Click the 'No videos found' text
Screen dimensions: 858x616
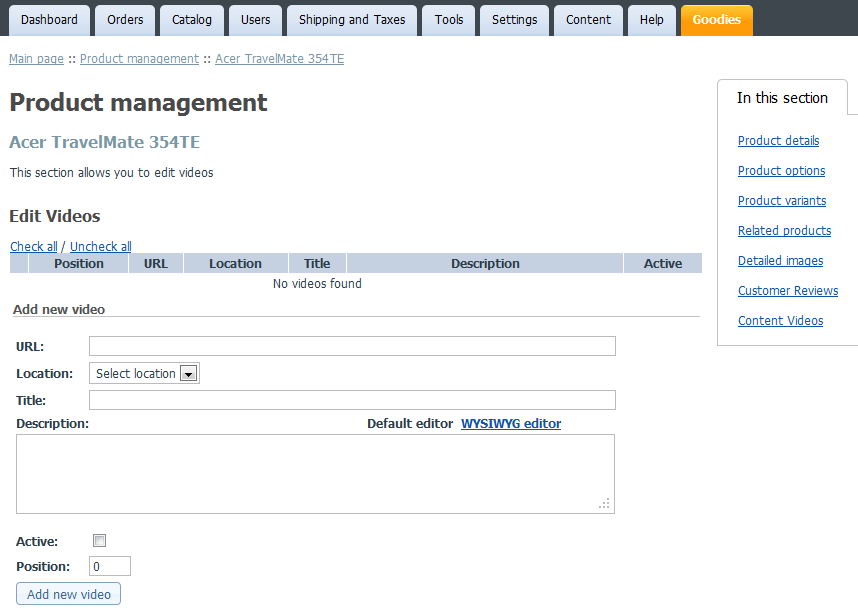tap(317, 284)
